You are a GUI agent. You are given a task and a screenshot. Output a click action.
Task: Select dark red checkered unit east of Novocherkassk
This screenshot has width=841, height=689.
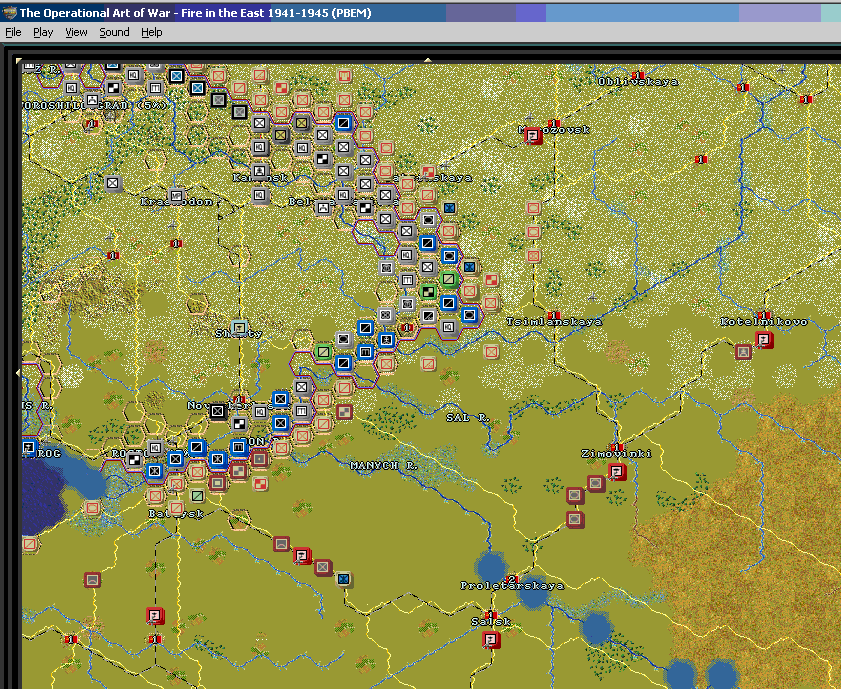pyautogui.click(x=344, y=412)
